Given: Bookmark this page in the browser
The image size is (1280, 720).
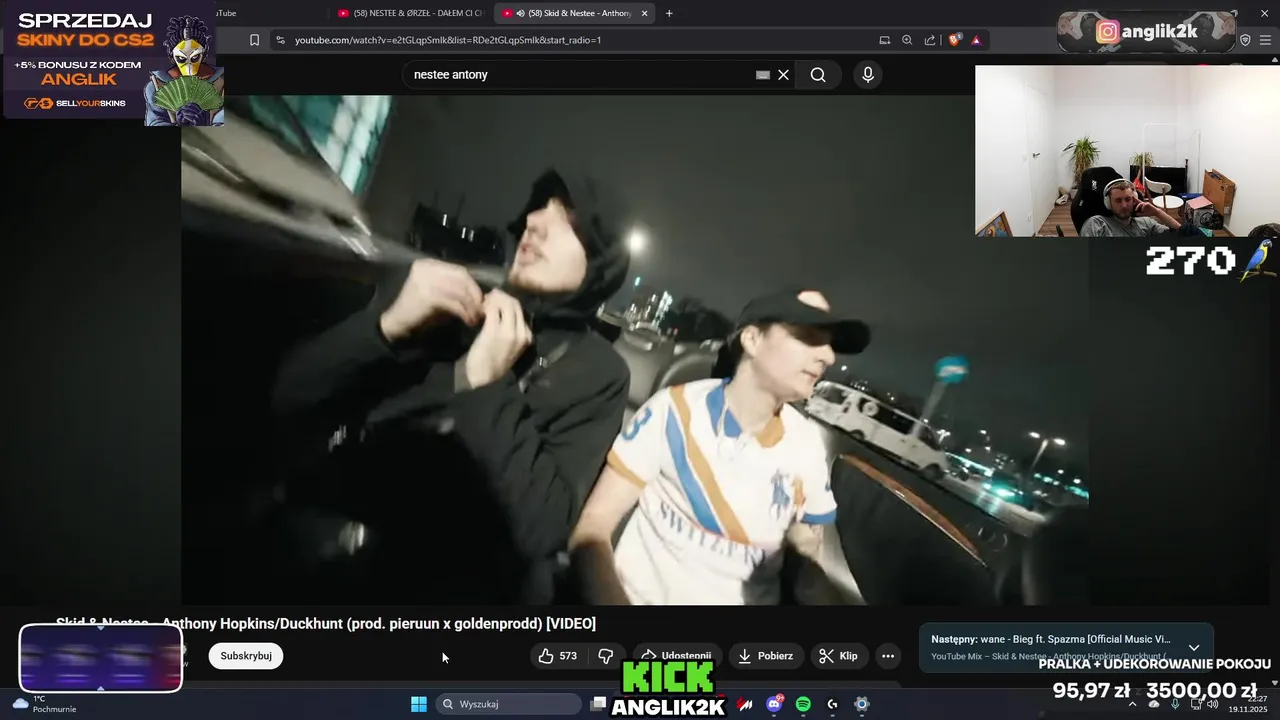Looking at the screenshot, I should (254, 40).
